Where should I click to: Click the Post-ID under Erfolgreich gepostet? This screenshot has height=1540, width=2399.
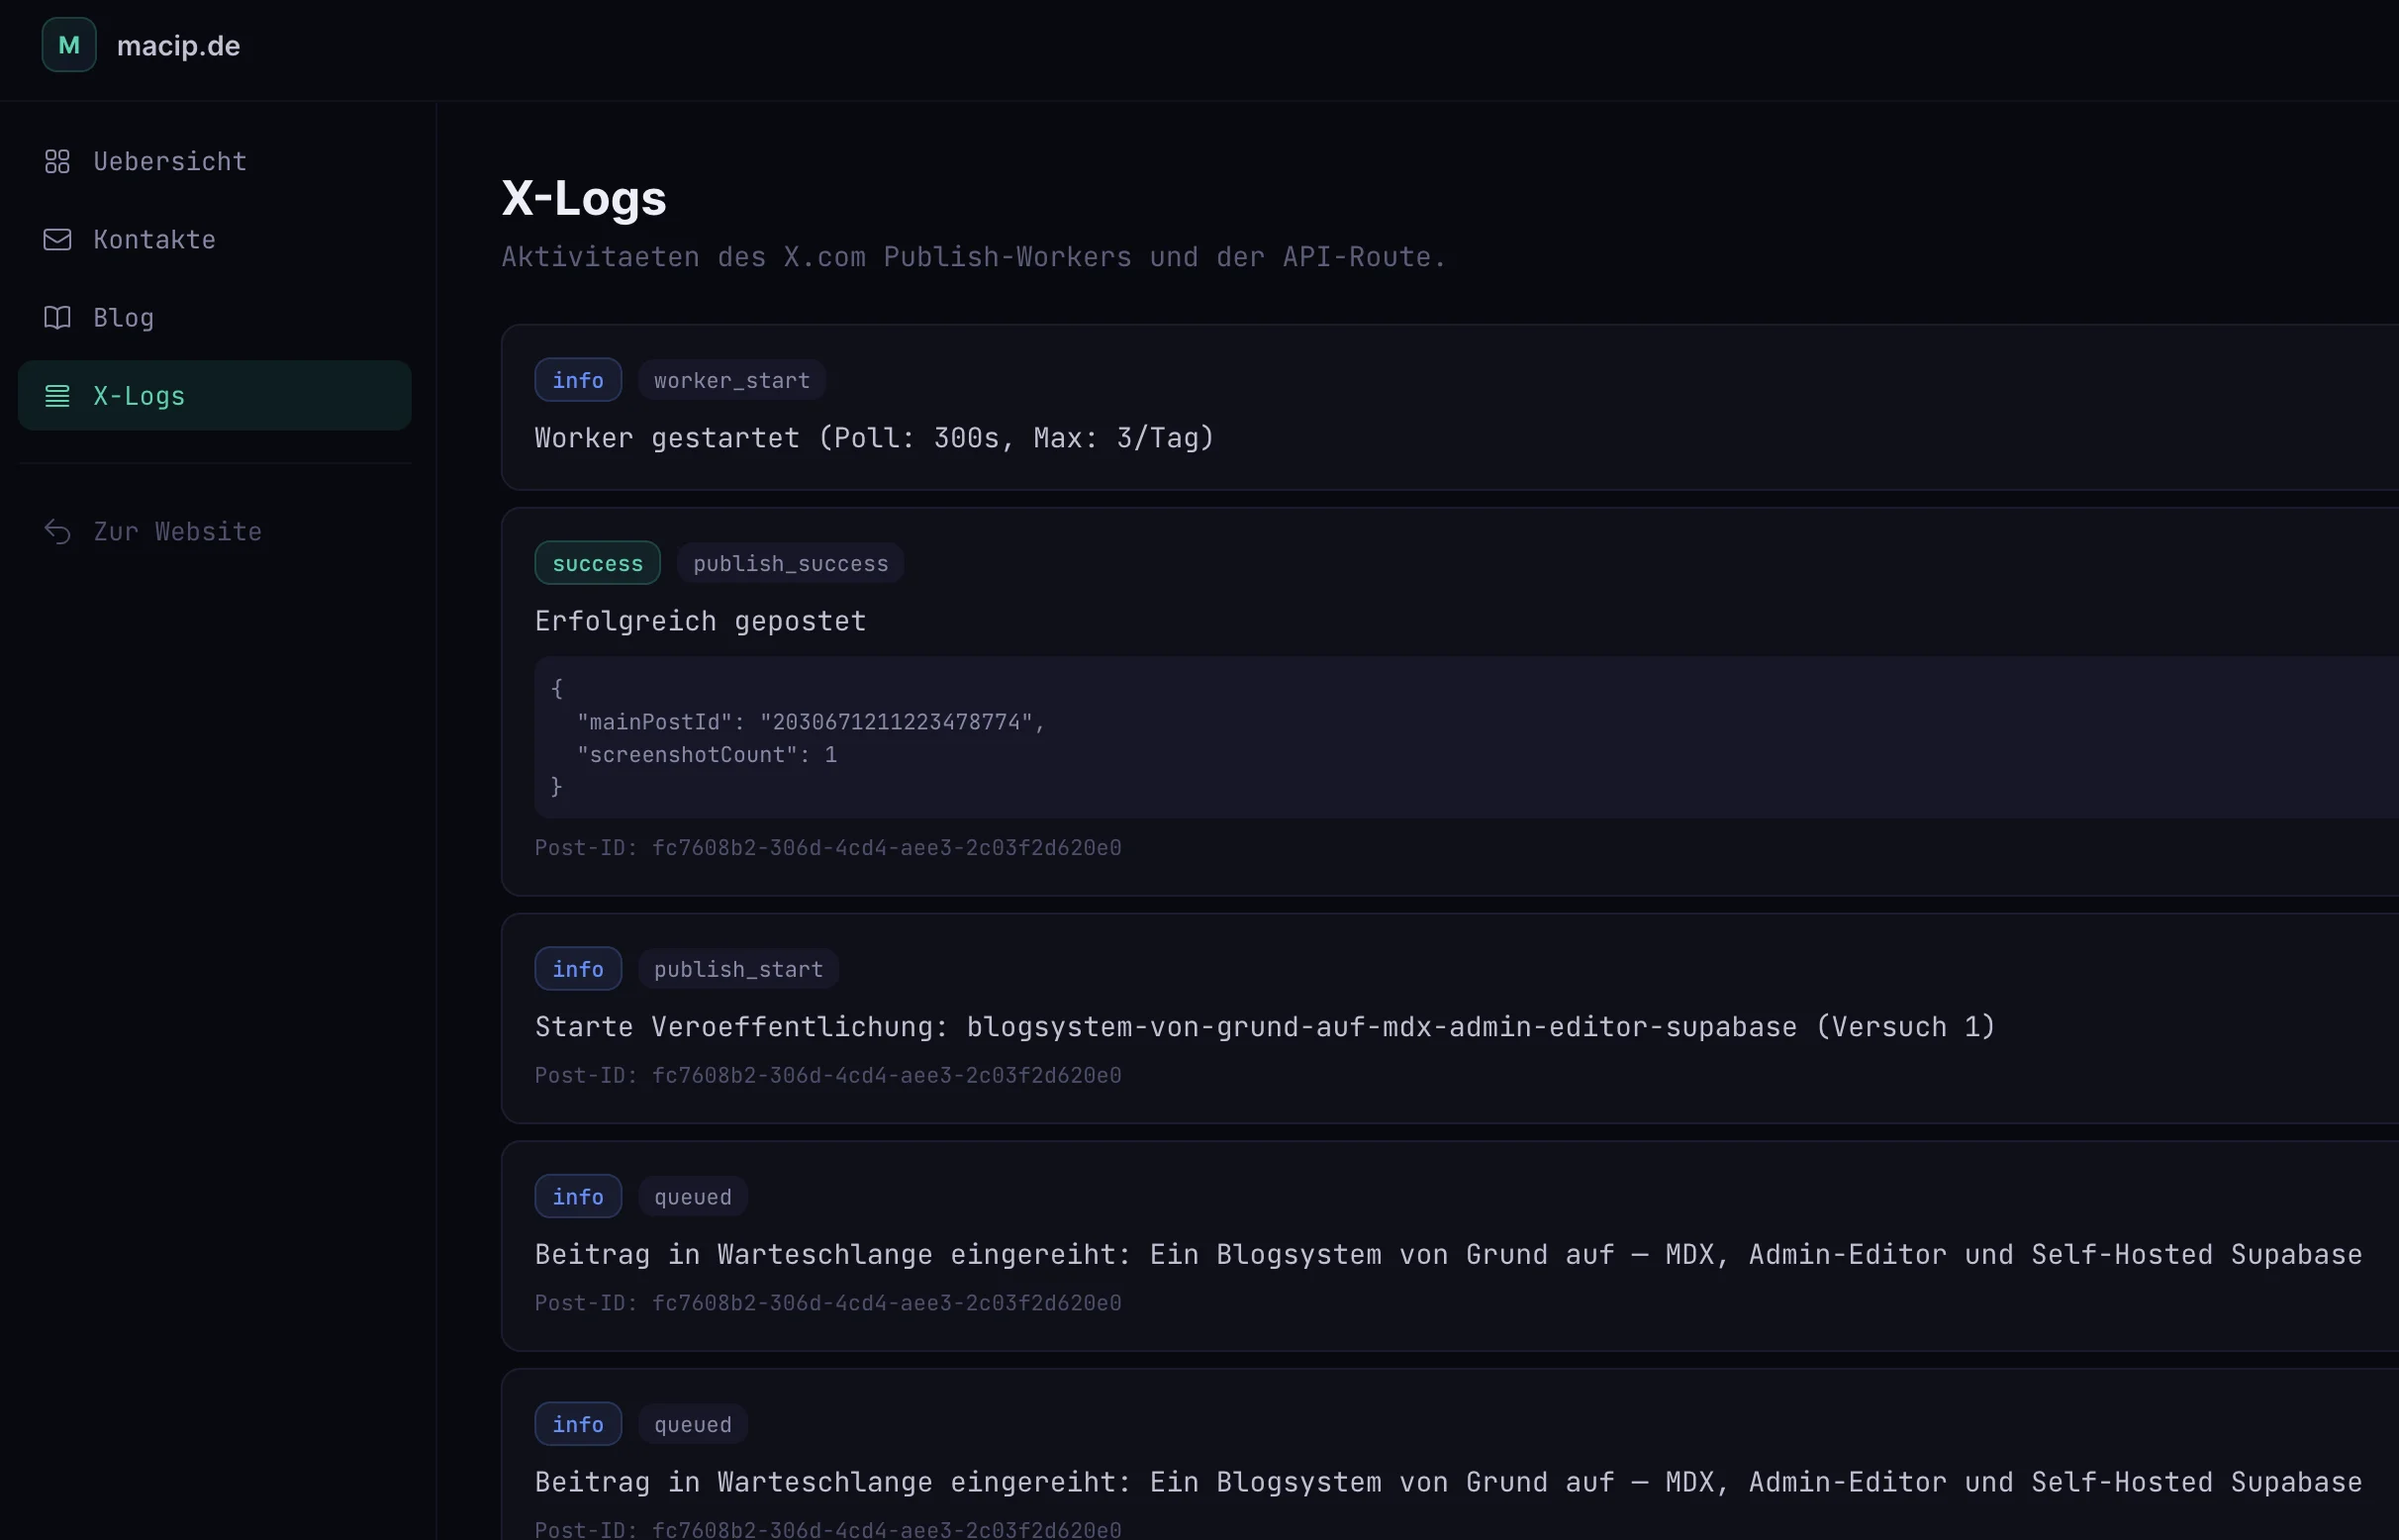click(x=827, y=848)
